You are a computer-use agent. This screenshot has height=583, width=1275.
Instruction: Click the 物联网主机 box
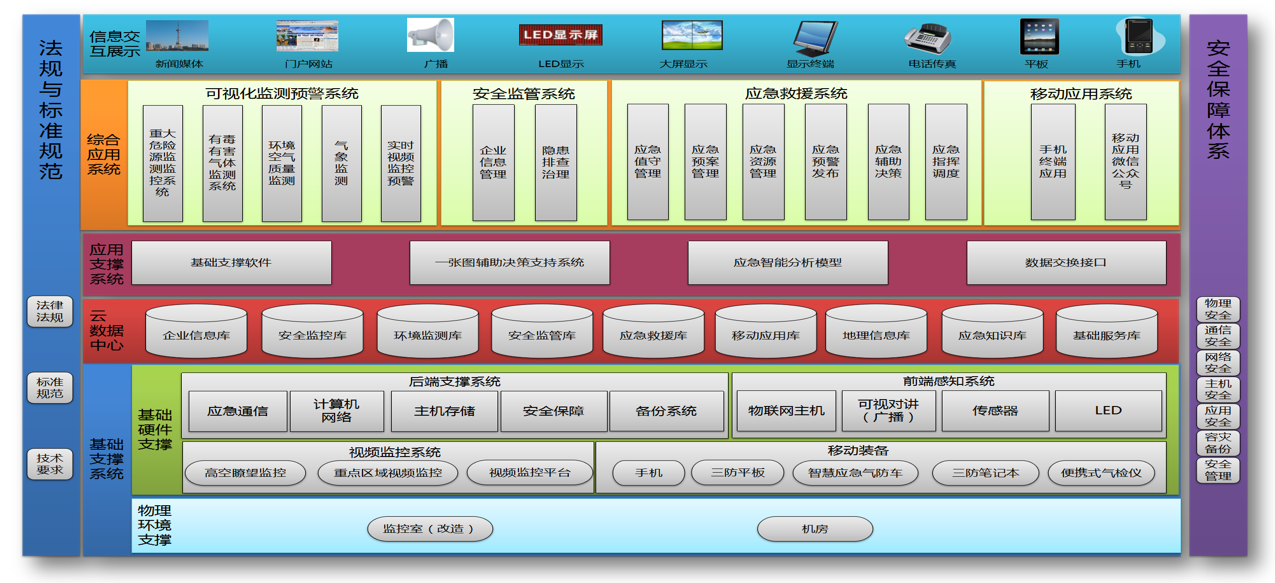[786, 411]
